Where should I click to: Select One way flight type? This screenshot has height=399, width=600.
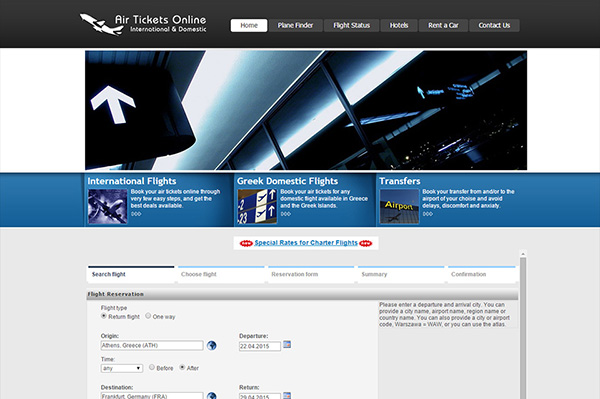pyautogui.click(x=148, y=316)
